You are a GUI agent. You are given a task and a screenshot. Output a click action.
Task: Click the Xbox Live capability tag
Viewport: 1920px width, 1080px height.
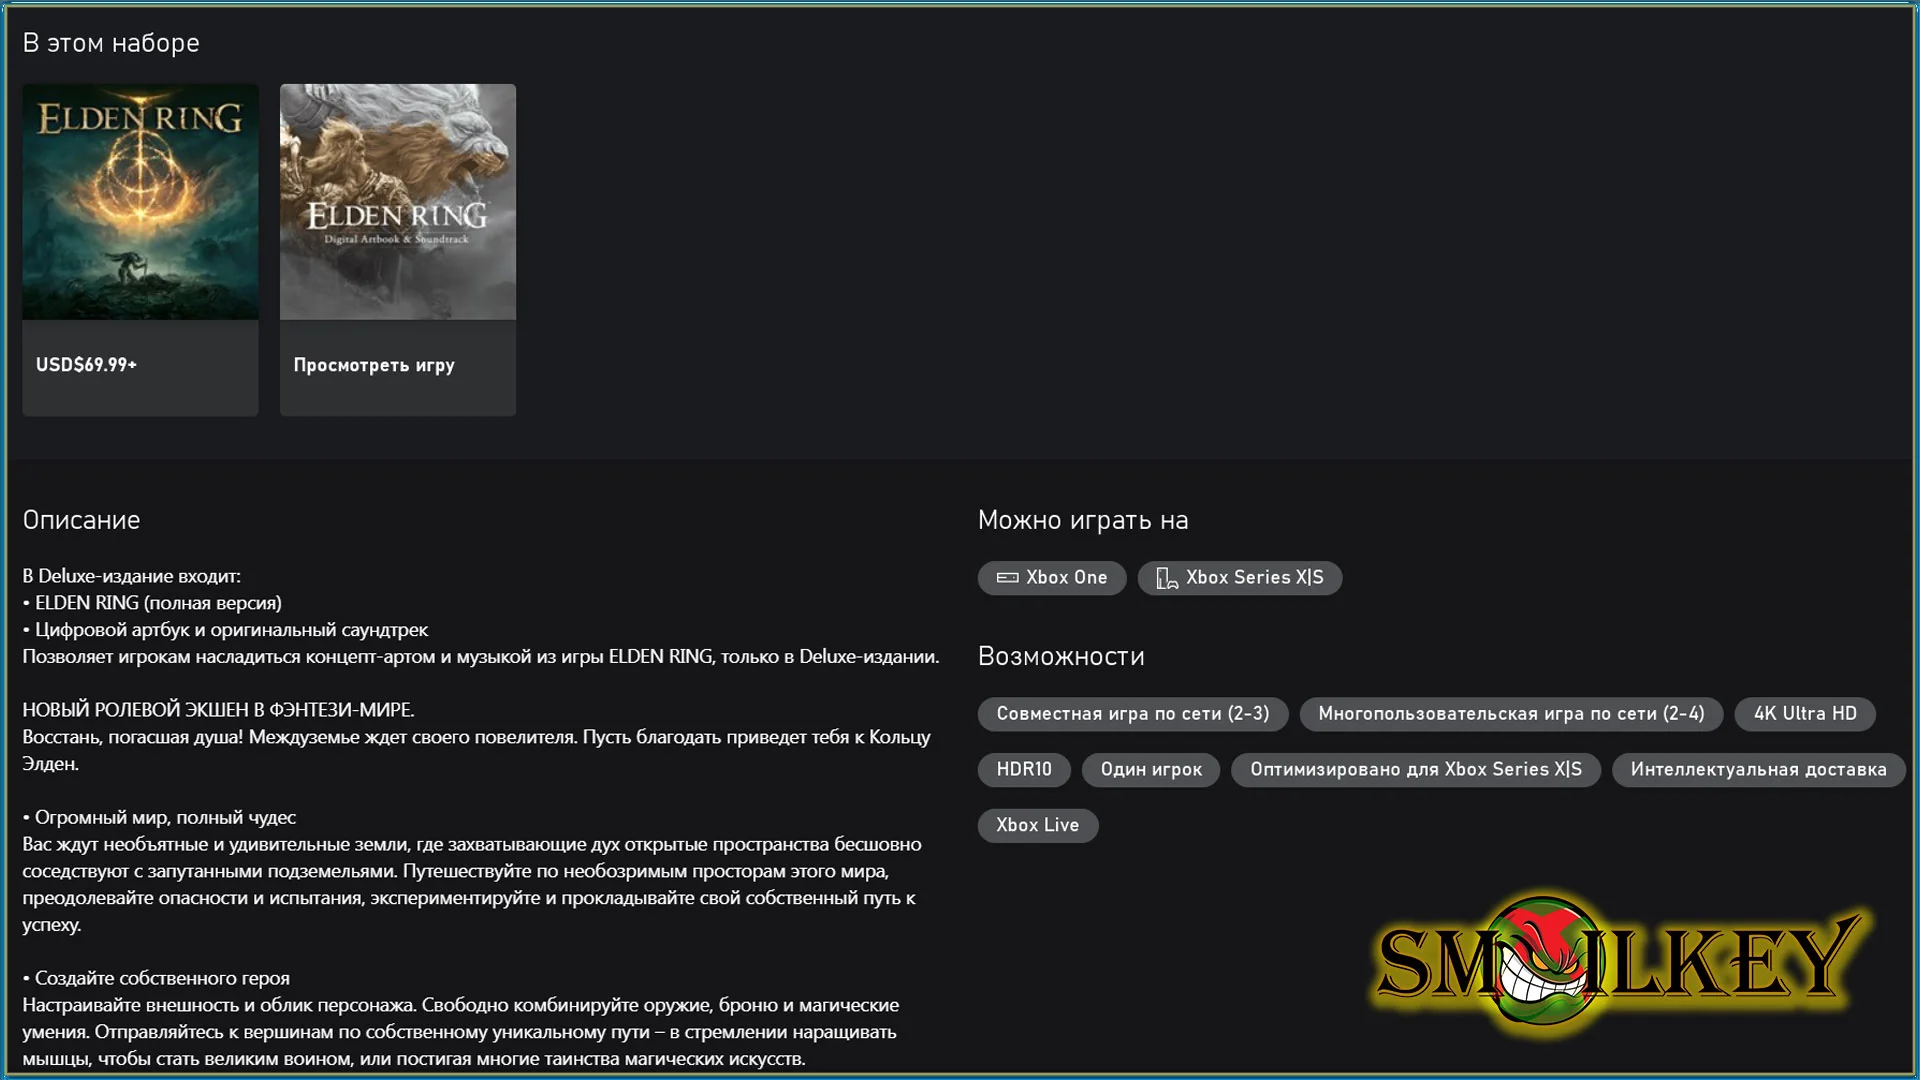[1038, 826]
